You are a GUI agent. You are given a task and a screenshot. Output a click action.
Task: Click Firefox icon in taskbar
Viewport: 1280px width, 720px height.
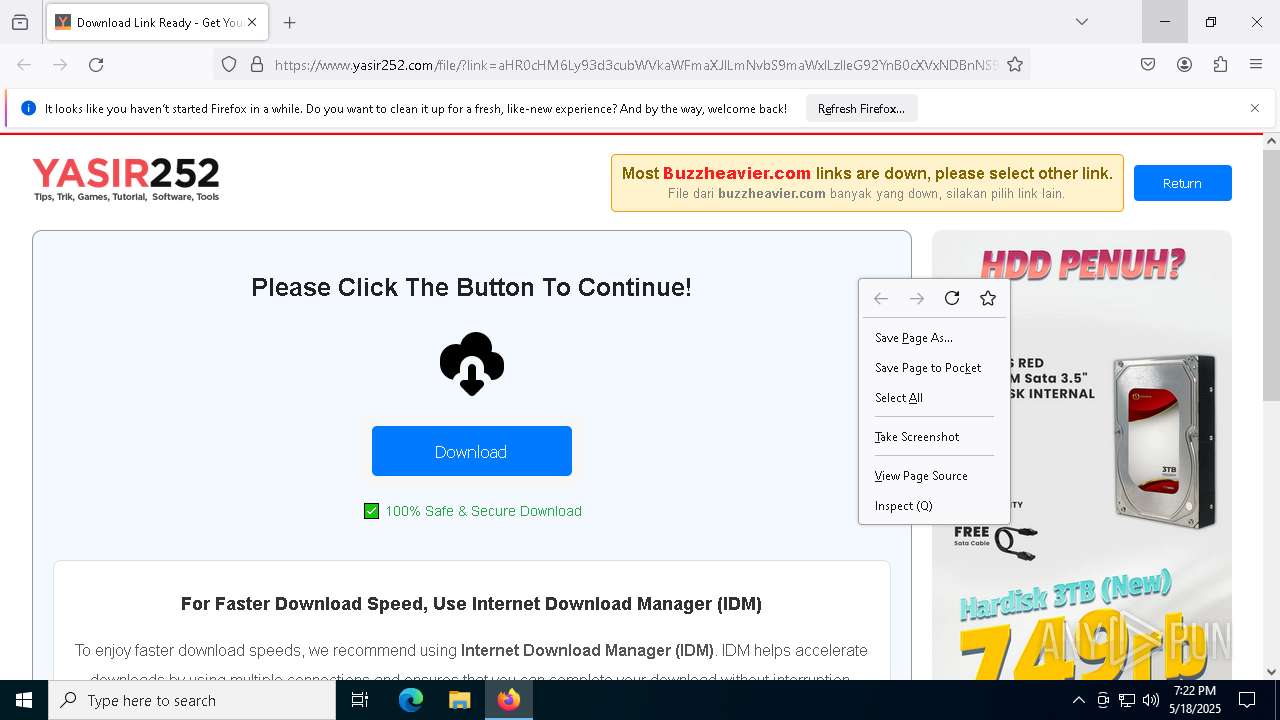click(508, 700)
